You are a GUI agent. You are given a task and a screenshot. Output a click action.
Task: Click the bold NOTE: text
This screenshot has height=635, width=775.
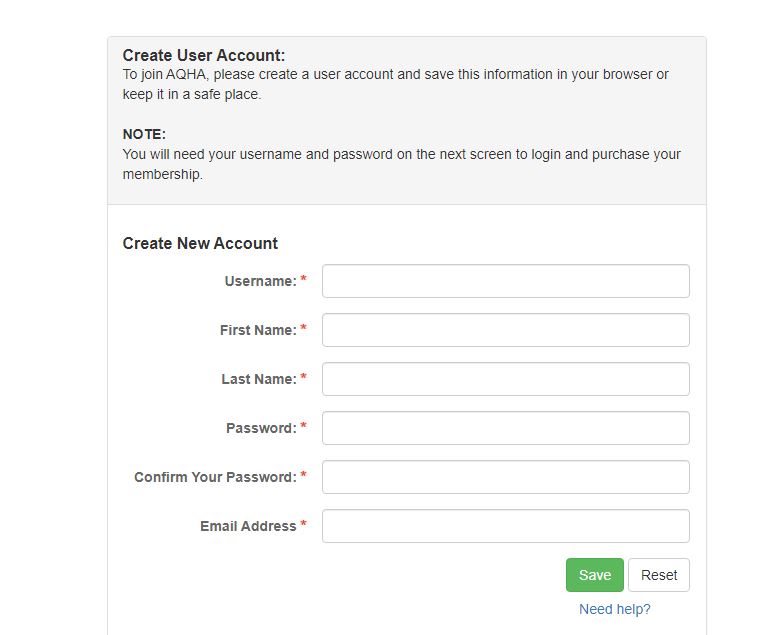pyautogui.click(x=144, y=134)
